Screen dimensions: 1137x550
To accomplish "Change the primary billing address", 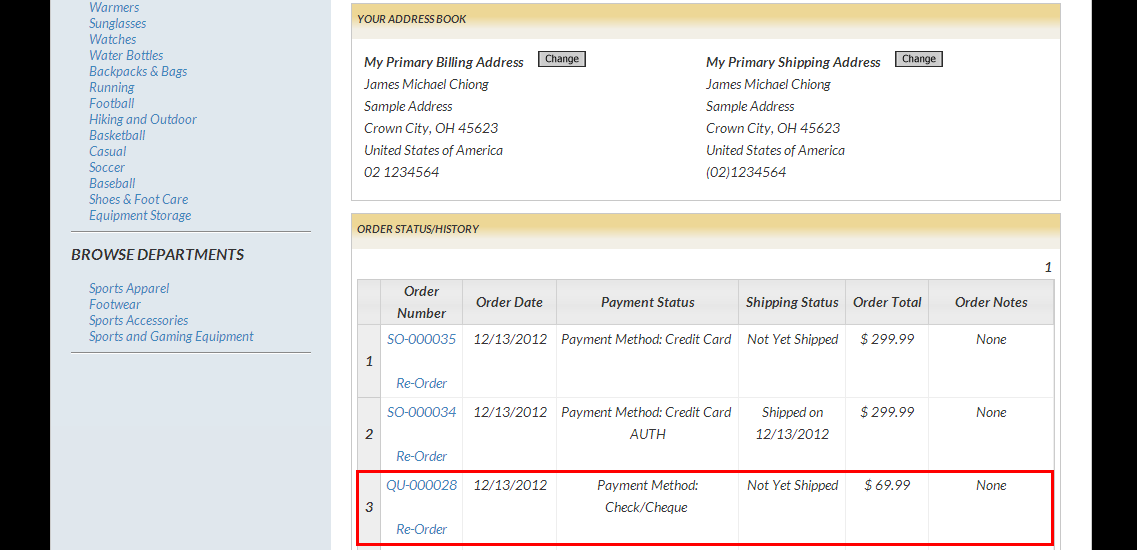I will pos(561,59).
